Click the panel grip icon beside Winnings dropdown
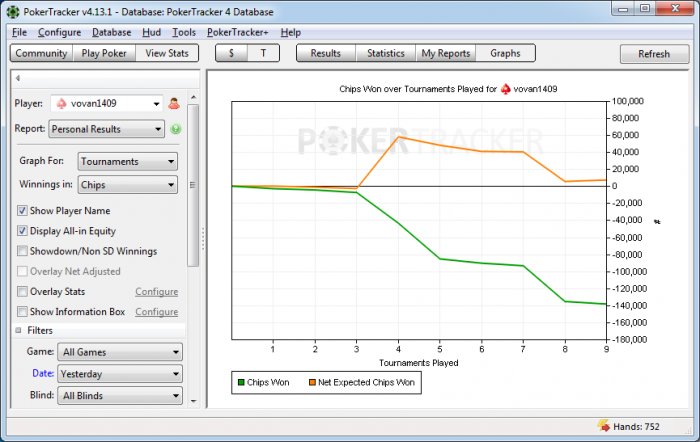 pos(192,185)
